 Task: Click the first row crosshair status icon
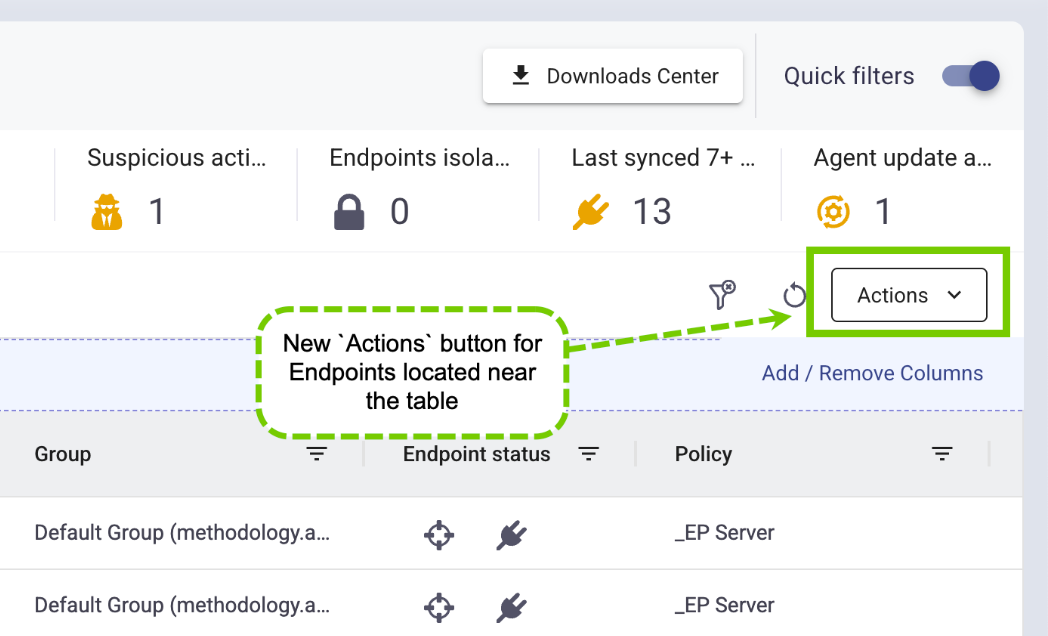(x=439, y=534)
